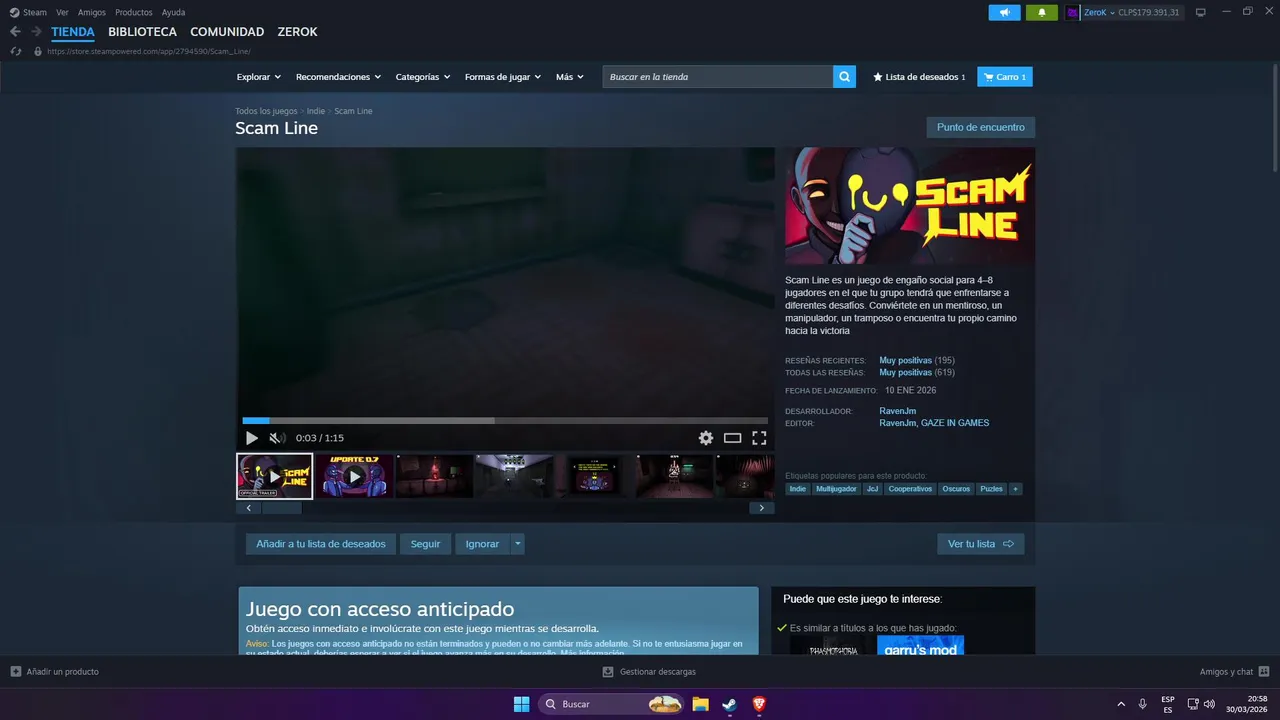Viewport: 1280px width, 720px height.
Task: Click the Steam taskbar icon
Action: 730,704
